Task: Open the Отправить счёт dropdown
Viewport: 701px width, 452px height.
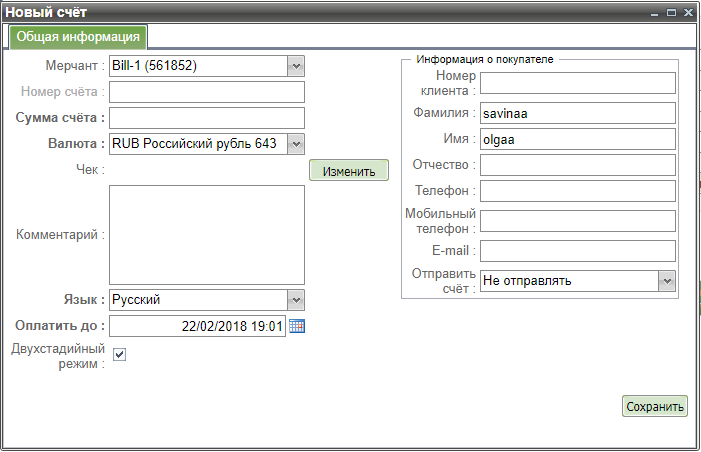Action: point(667,281)
